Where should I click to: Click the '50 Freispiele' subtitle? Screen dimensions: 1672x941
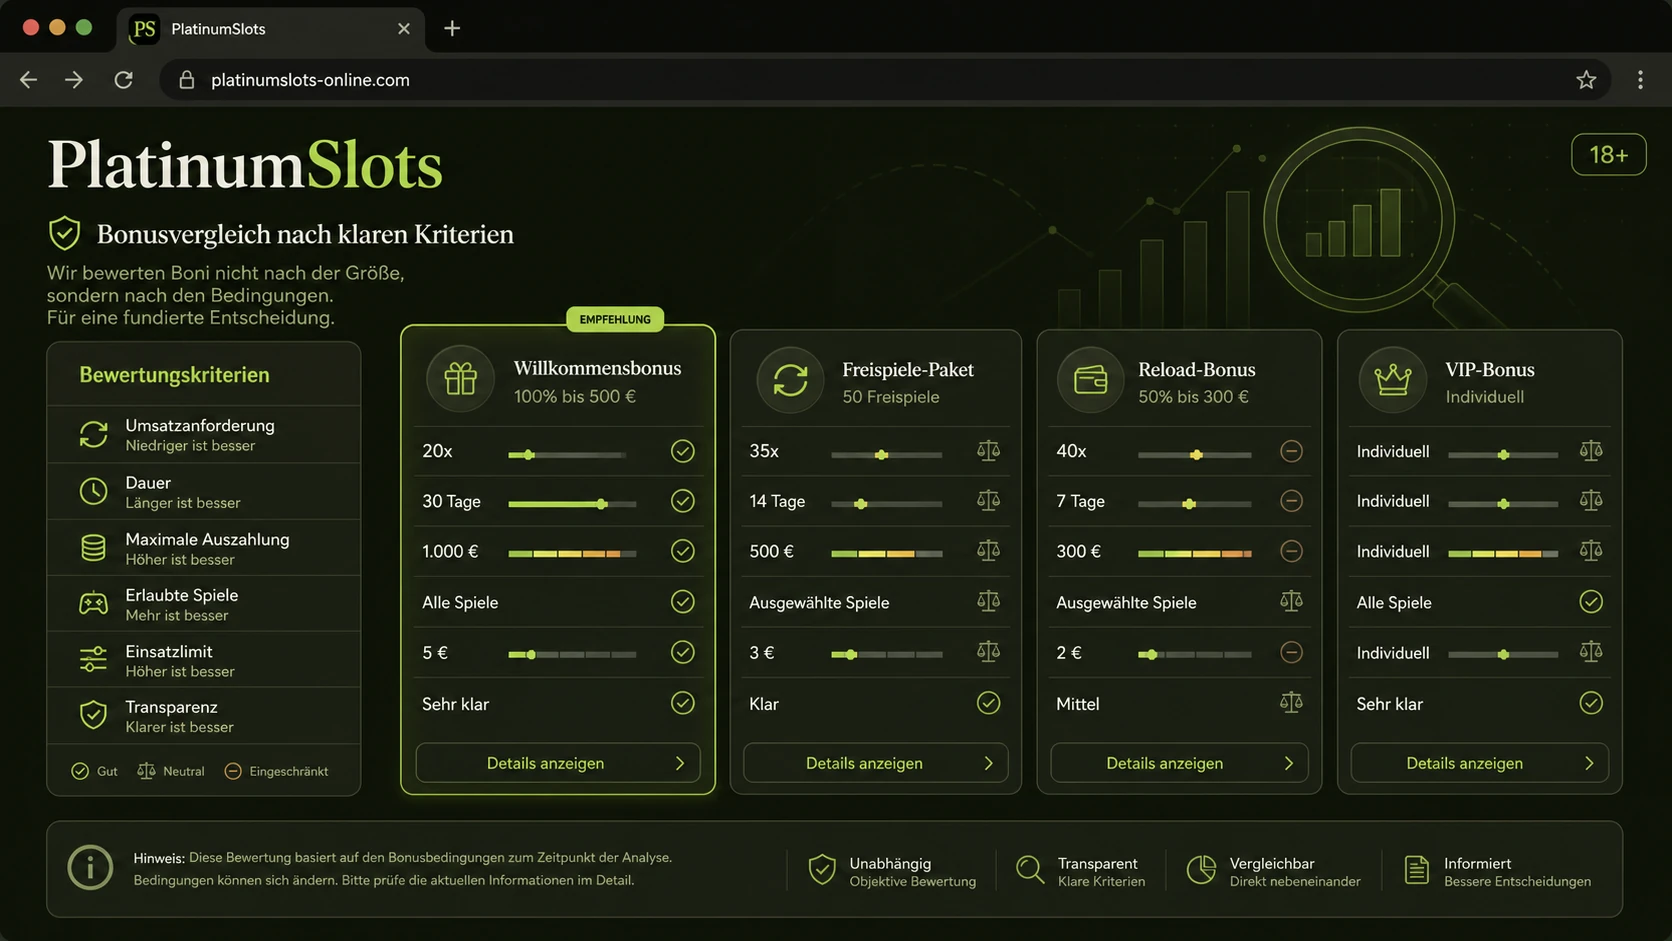891,397
